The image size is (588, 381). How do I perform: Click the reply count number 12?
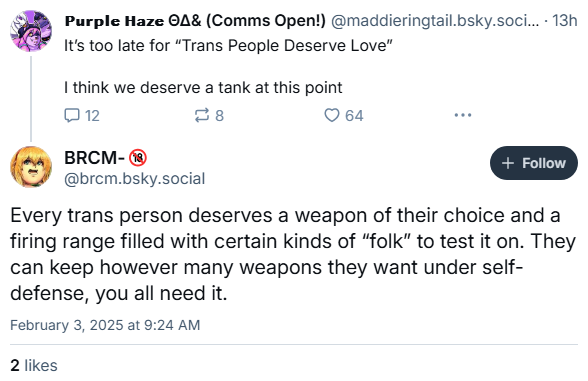point(92,116)
